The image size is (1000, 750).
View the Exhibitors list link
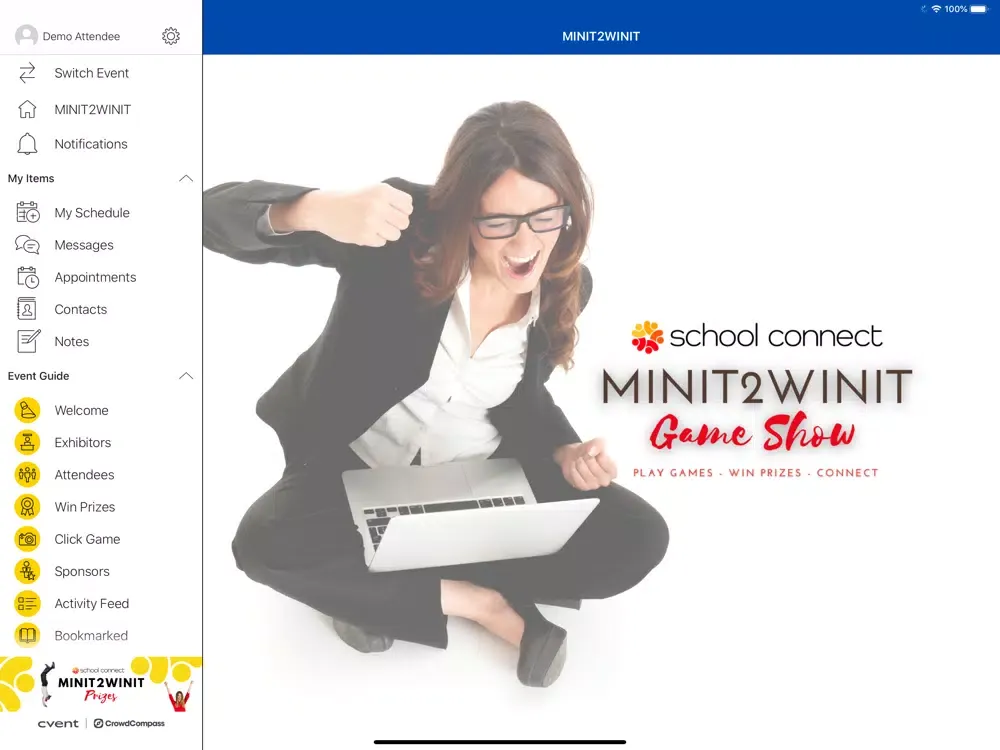pyautogui.click(x=83, y=443)
